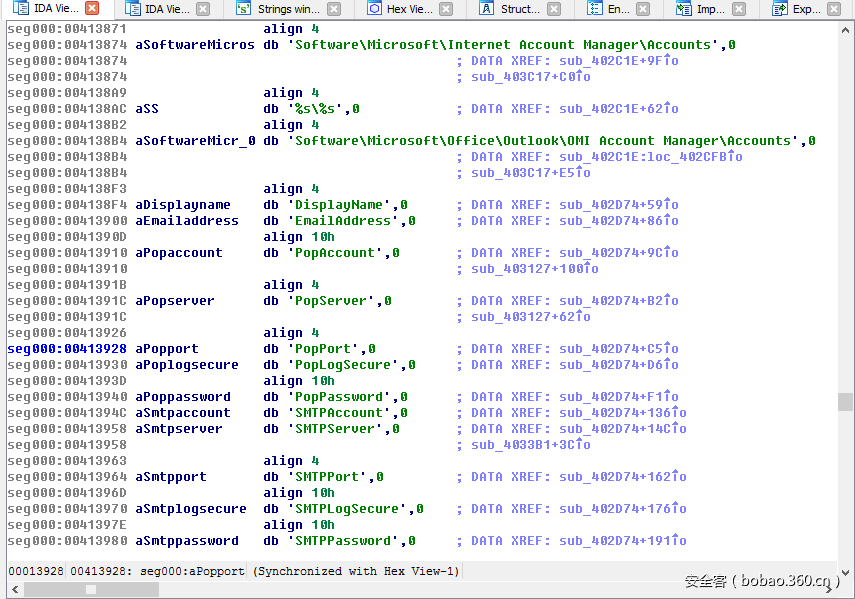Switch to the Strings window tab
This screenshot has width=855, height=599.
click(x=288, y=9)
